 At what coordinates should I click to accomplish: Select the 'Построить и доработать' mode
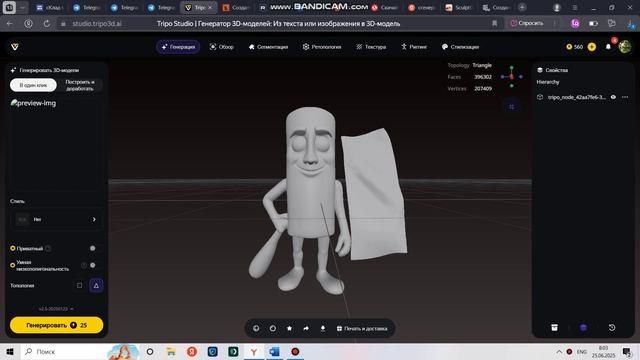click(x=80, y=85)
